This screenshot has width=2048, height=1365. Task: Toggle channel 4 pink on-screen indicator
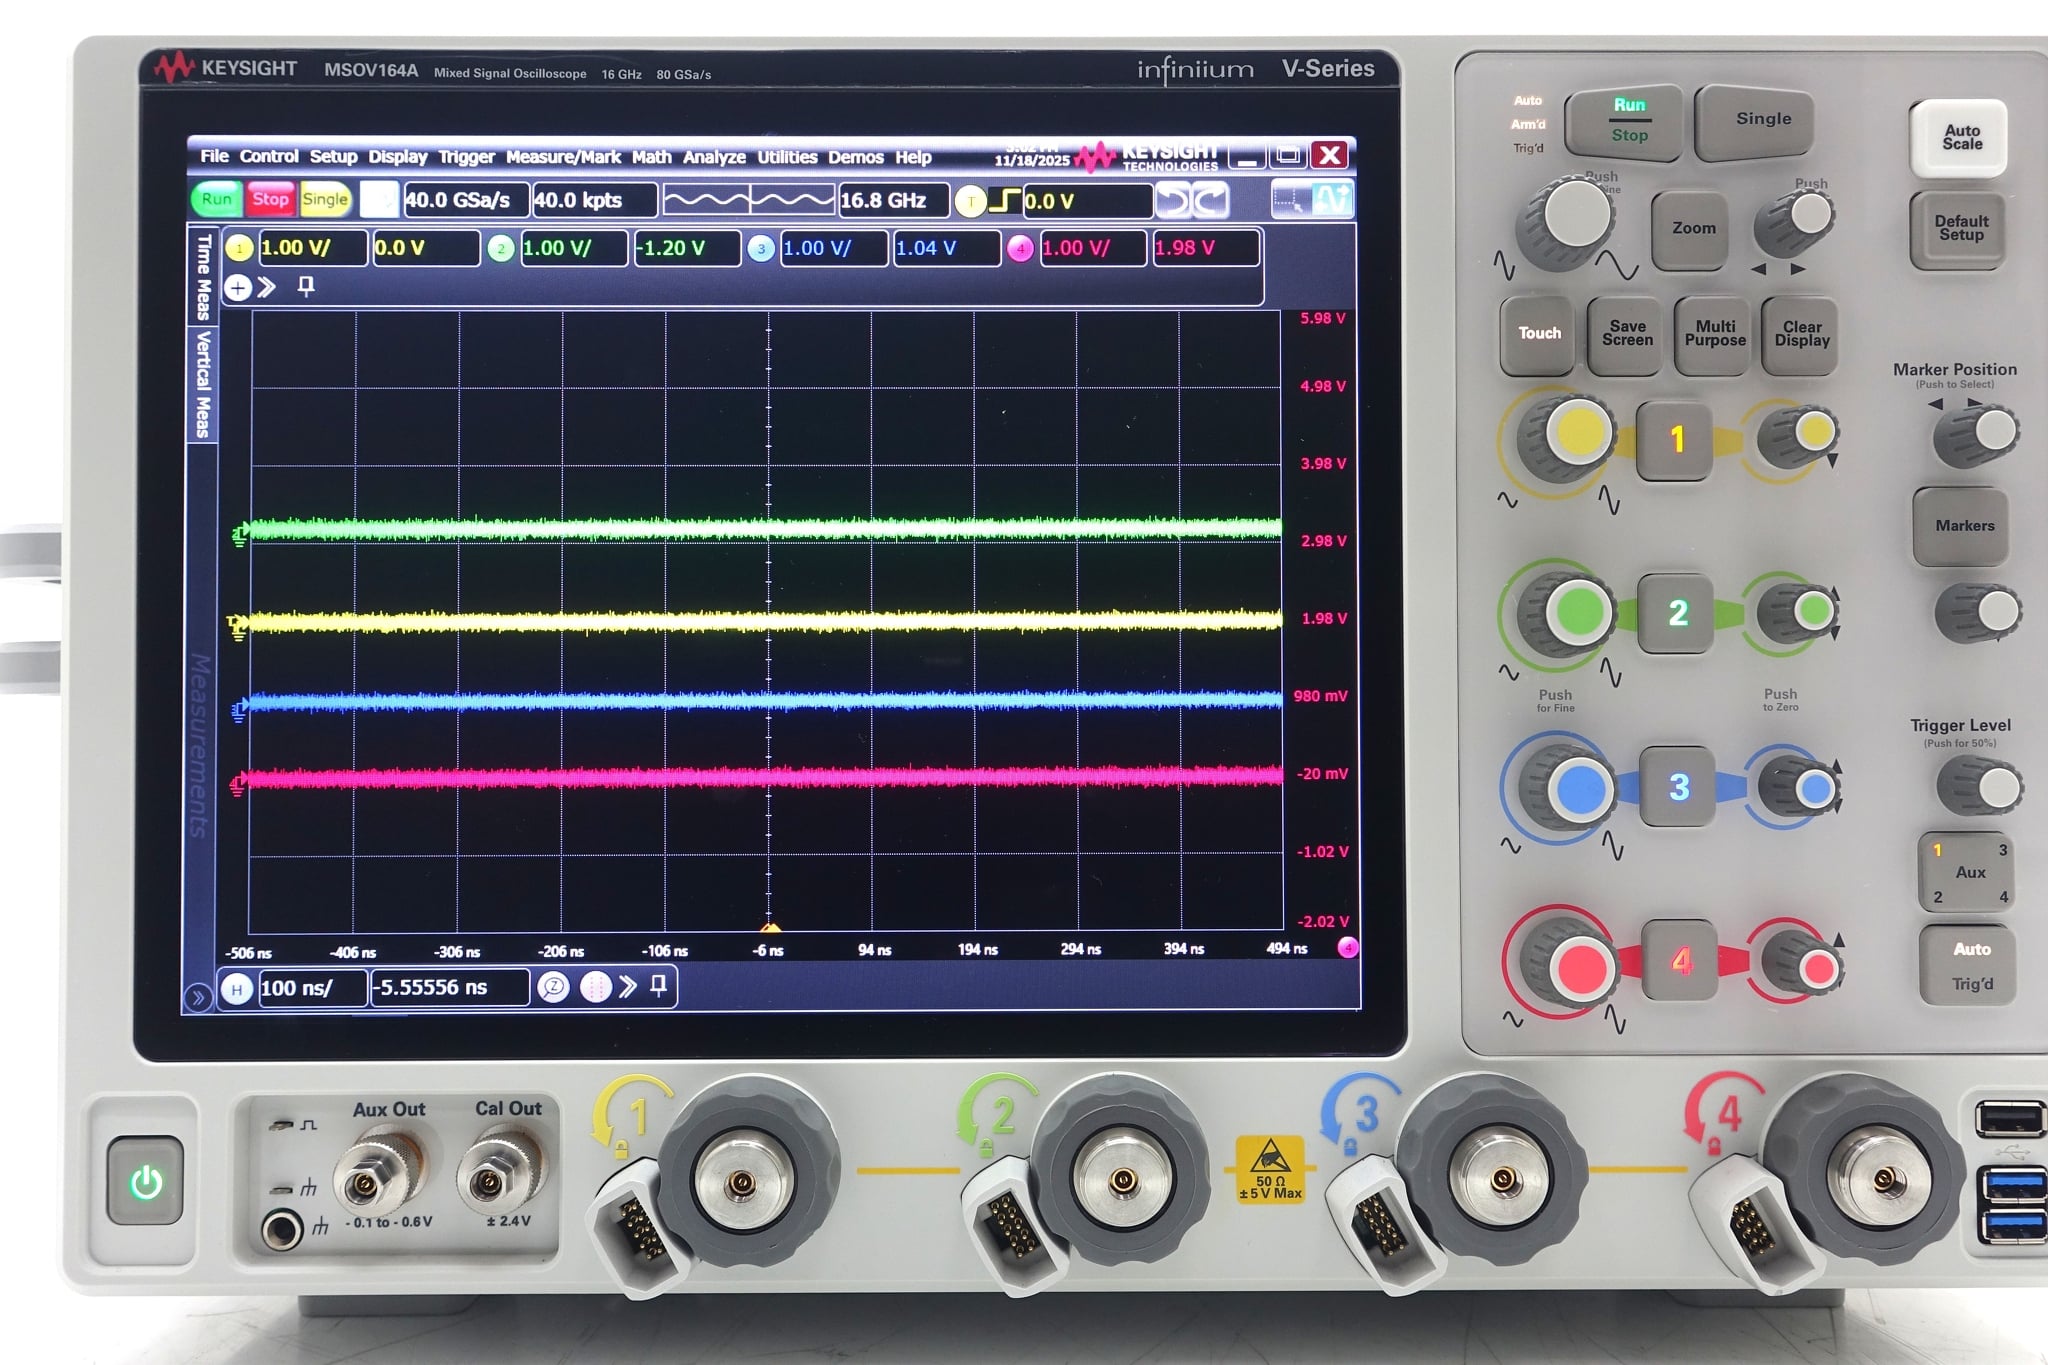point(1020,248)
